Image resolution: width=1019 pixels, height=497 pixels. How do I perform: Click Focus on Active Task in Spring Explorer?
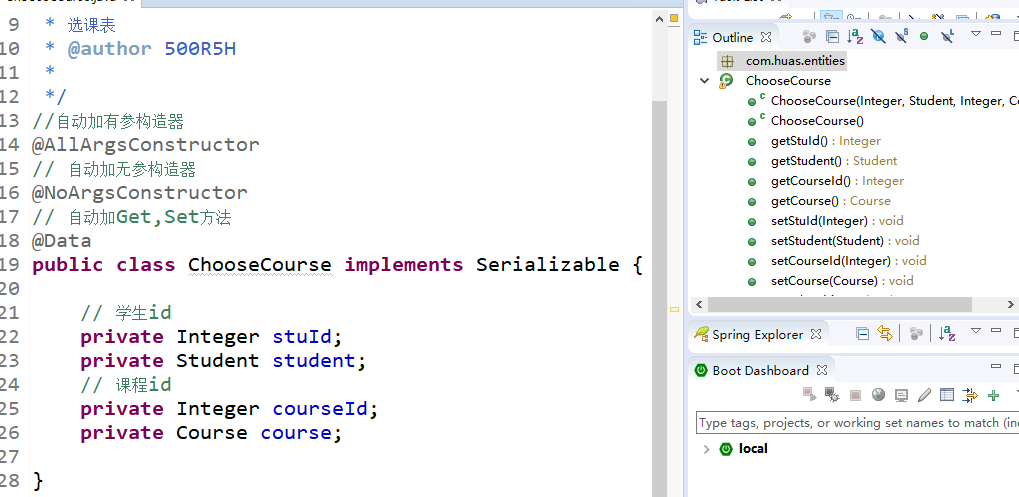[916, 334]
